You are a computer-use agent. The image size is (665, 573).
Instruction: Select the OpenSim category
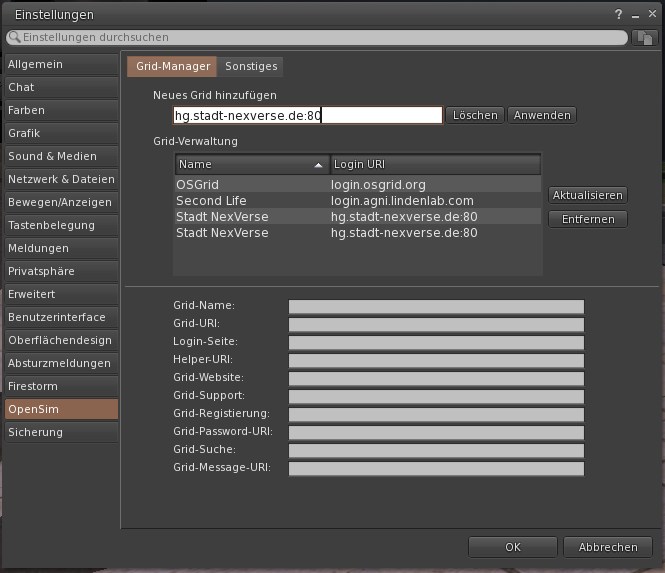(x=62, y=409)
